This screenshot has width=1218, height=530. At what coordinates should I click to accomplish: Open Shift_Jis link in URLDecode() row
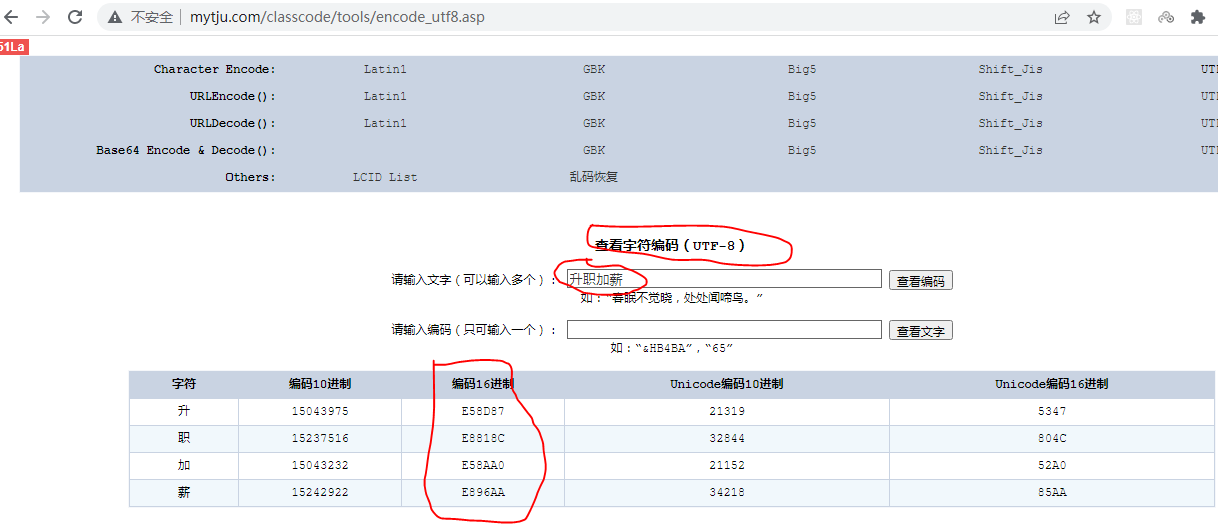tap(1010, 123)
